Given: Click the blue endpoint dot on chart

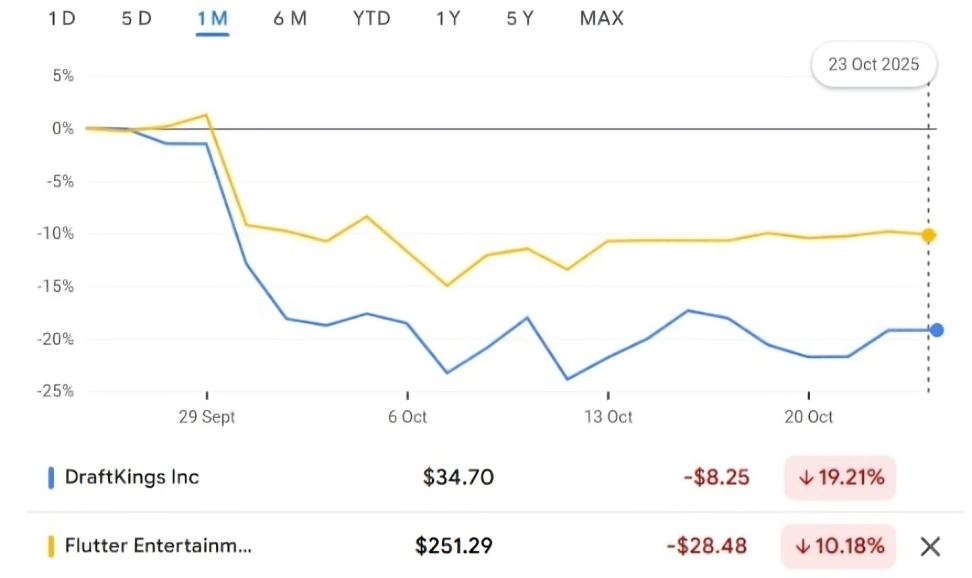Looking at the screenshot, I should [937, 330].
